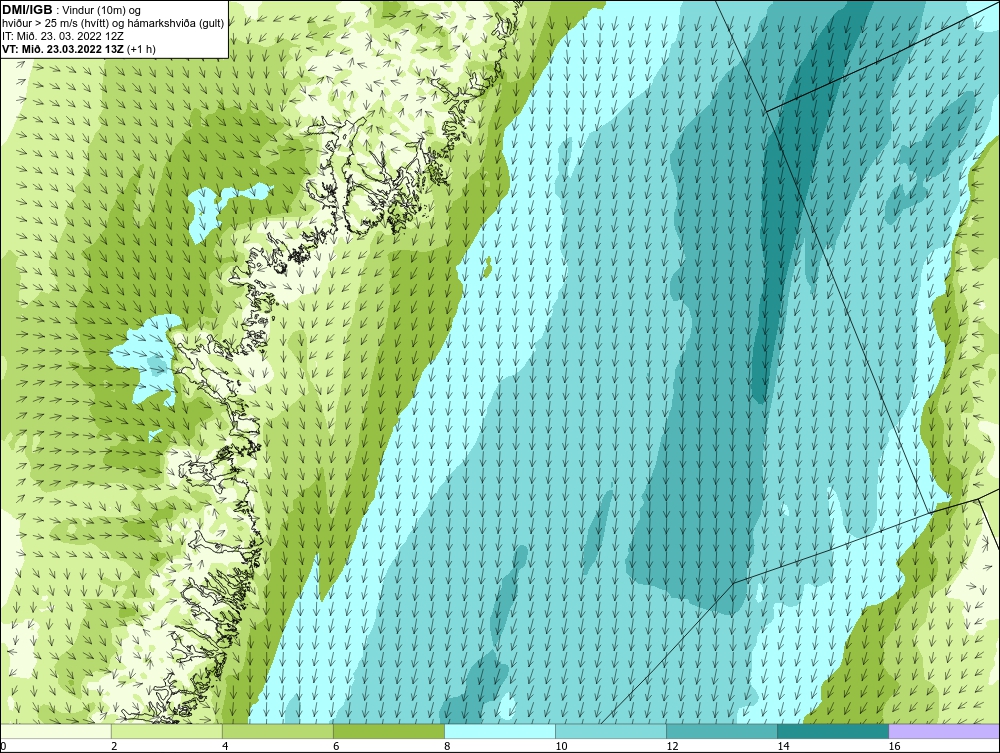Click the purple legend swatch above 16 m/s
Viewport: 1000px width, 753px height.
click(944, 731)
